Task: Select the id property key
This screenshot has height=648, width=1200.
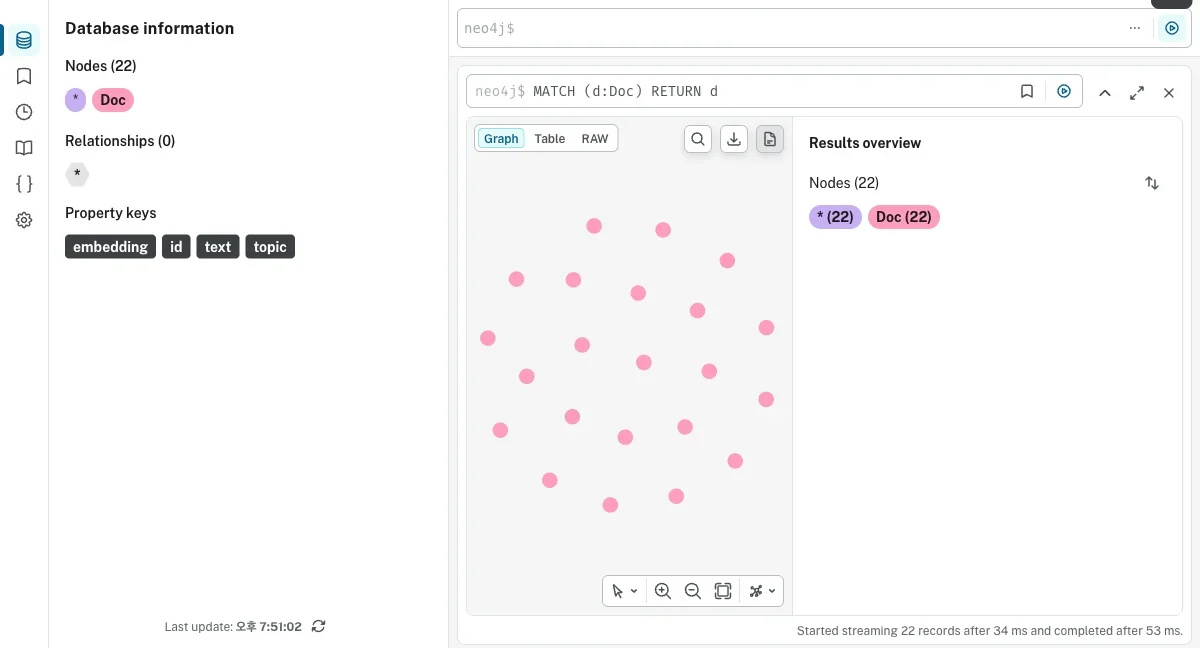Action: pos(176,247)
